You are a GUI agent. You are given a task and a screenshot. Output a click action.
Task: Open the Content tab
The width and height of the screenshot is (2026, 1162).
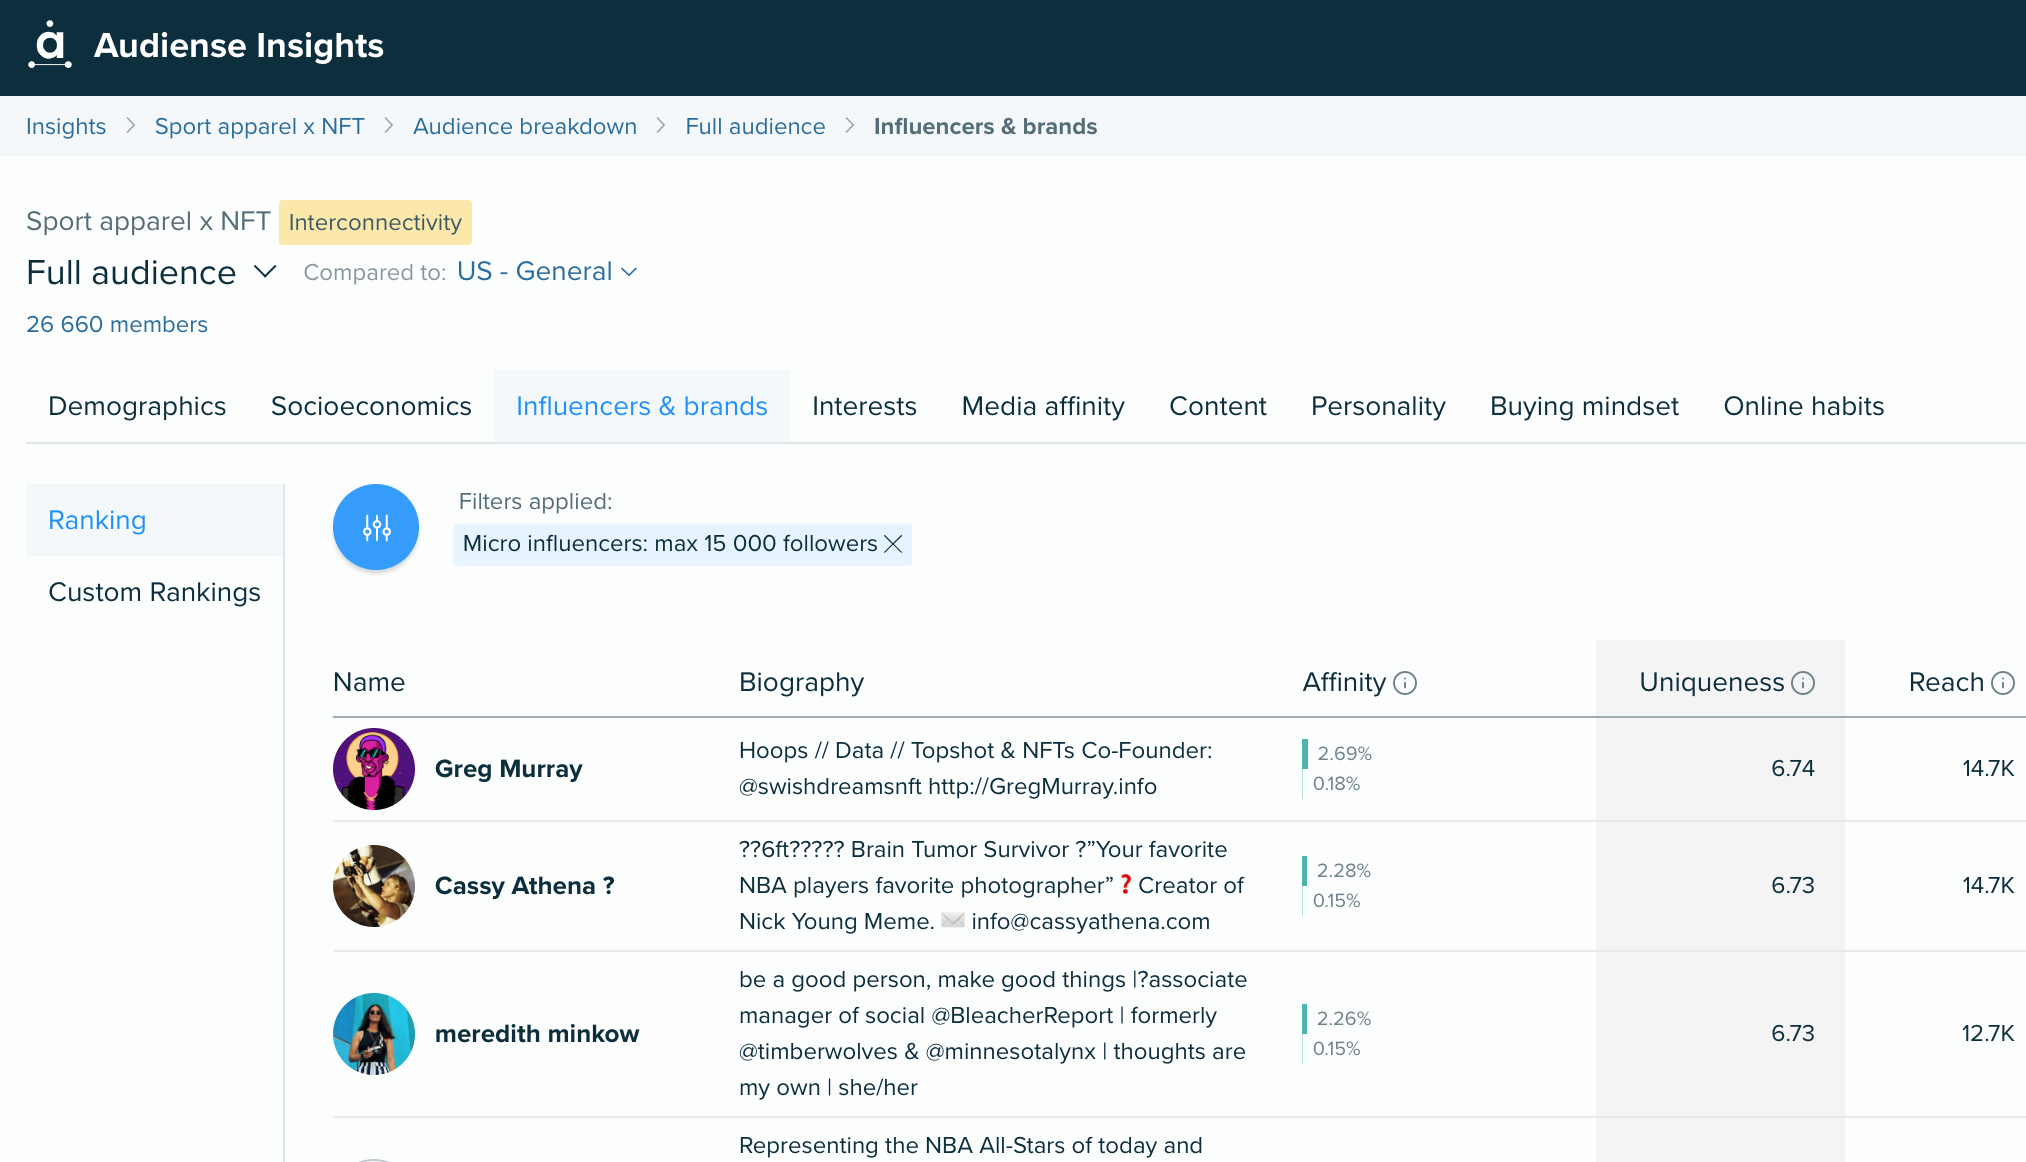click(1218, 406)
